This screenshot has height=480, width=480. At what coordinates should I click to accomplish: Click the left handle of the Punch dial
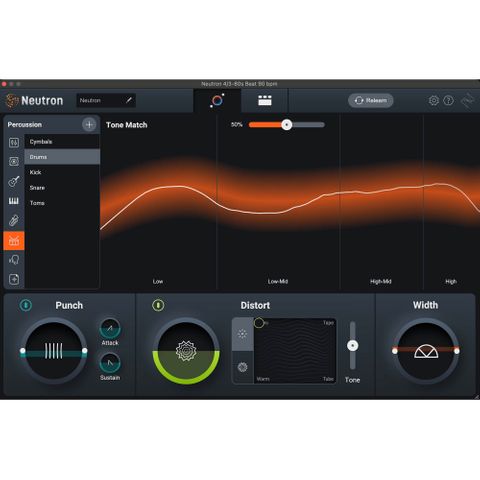(23, 350)
